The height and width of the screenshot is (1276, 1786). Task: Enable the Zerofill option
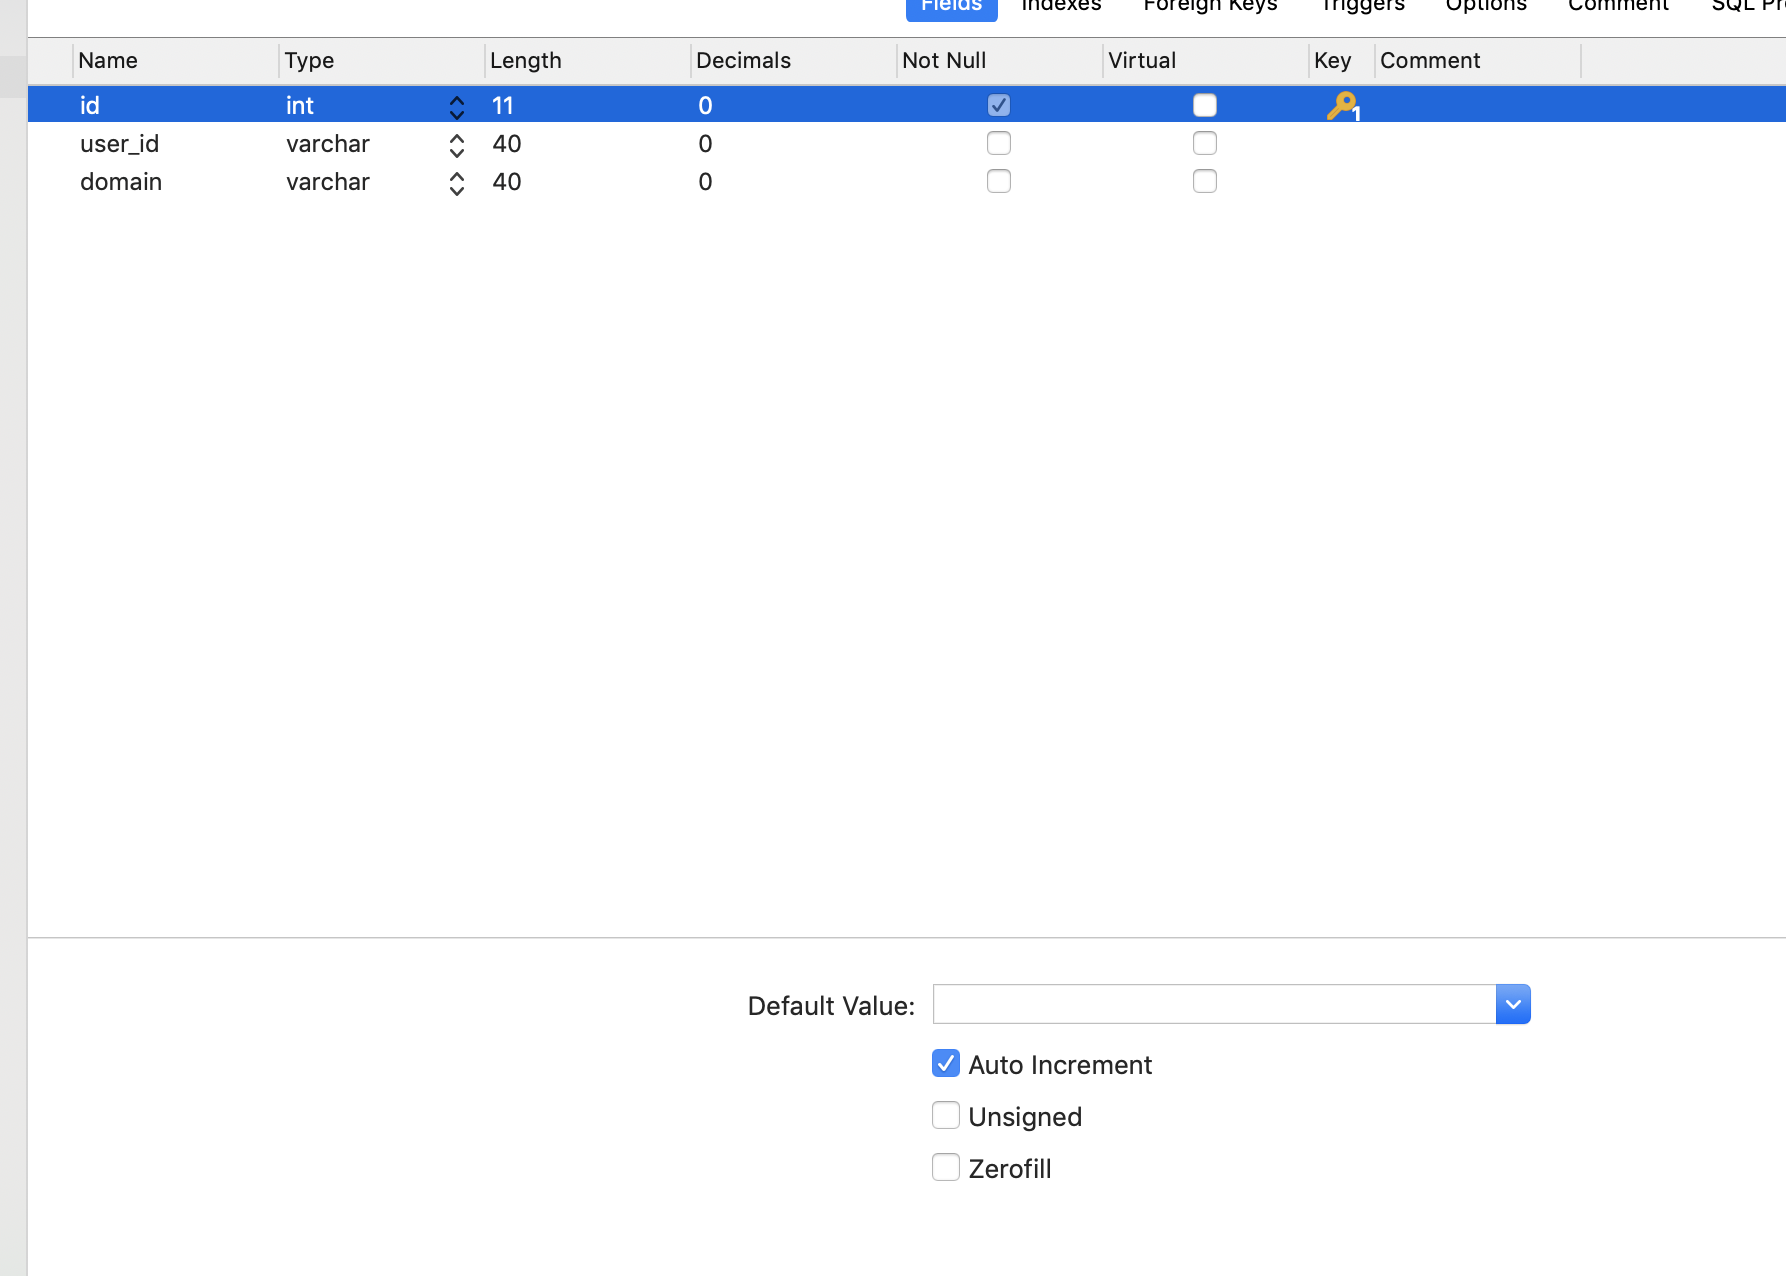(945, 1167)
